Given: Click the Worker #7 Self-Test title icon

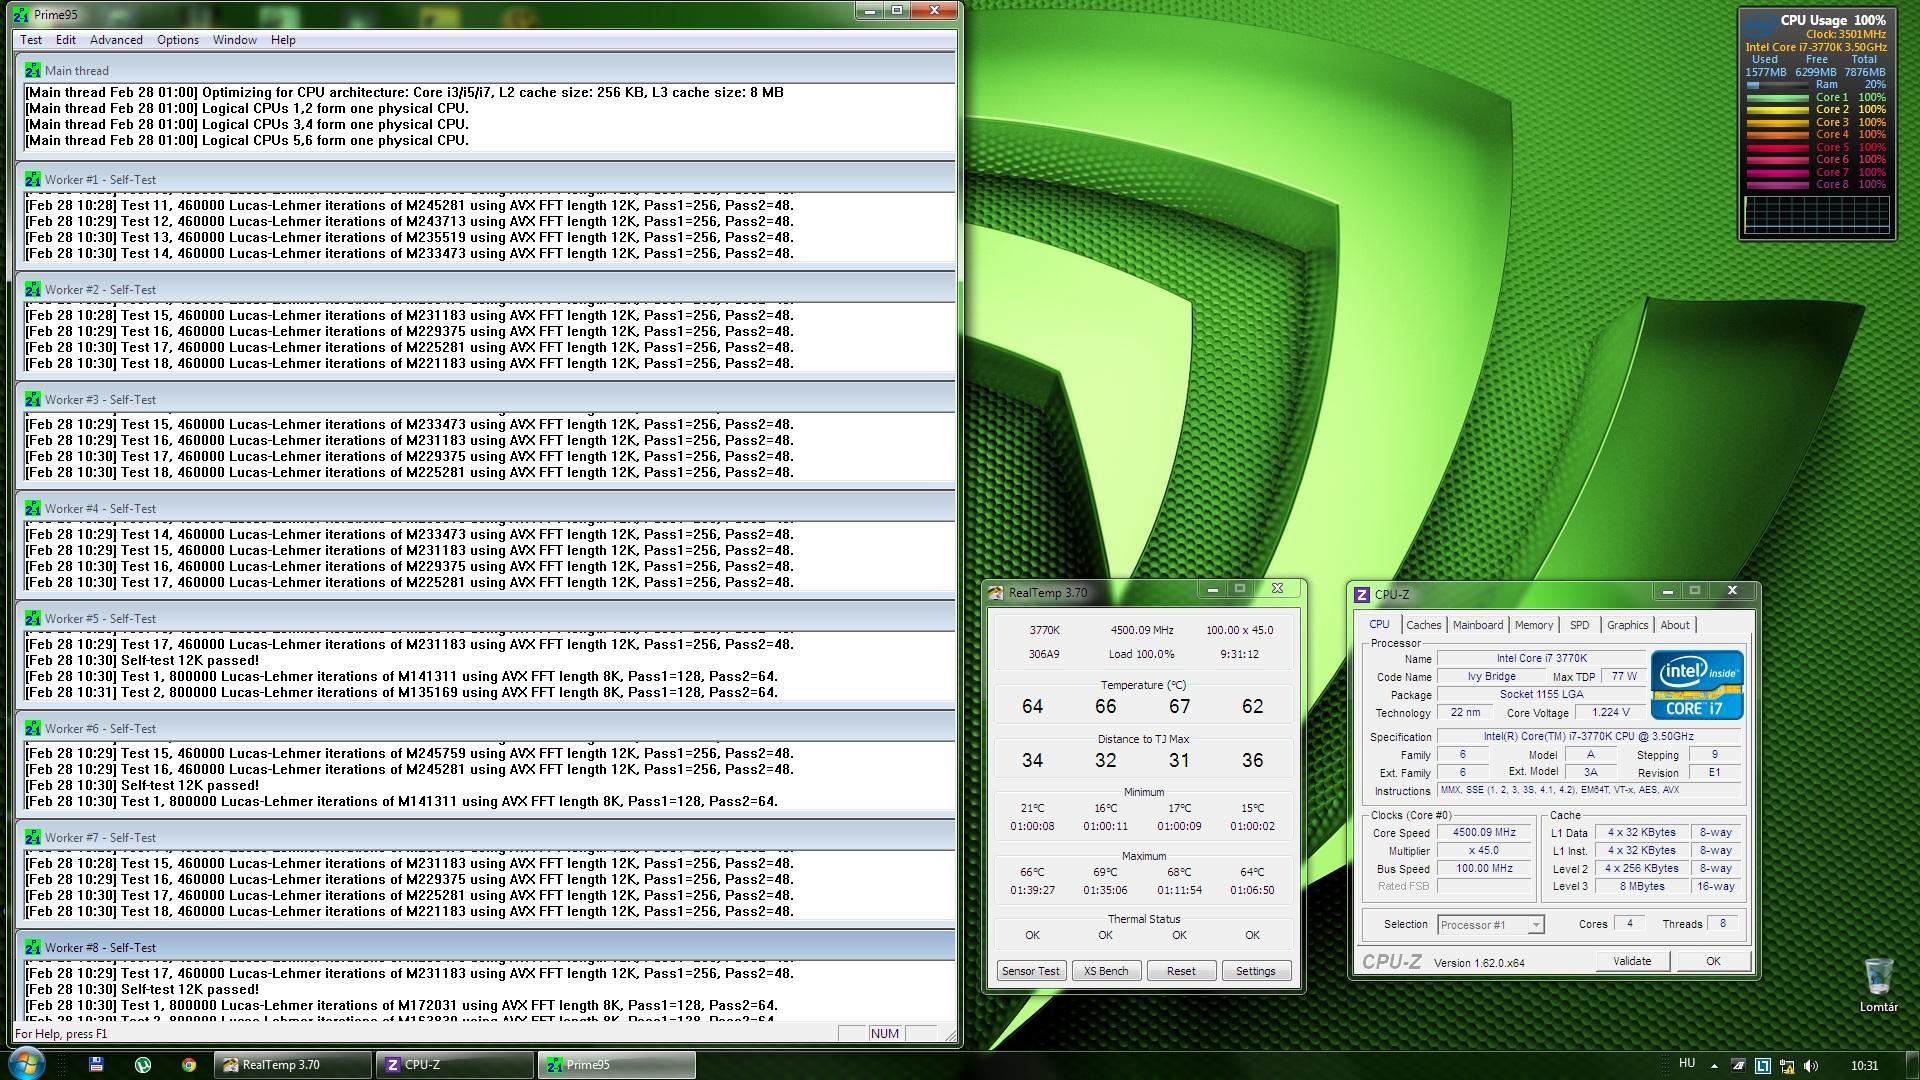Looking at the screenshot, I should click(x=33, y=837).
